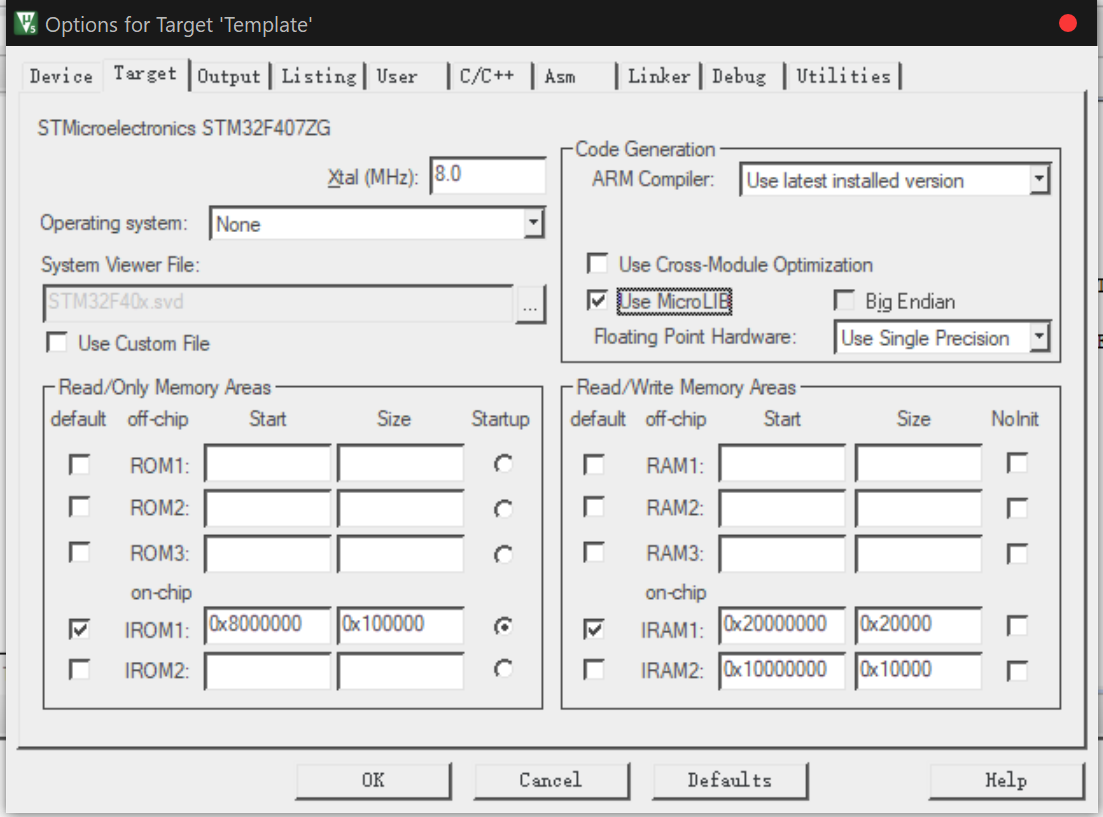
Task: Click the IRAM1 Start field showing 0x20000000
Action: [x=782, y=625]
